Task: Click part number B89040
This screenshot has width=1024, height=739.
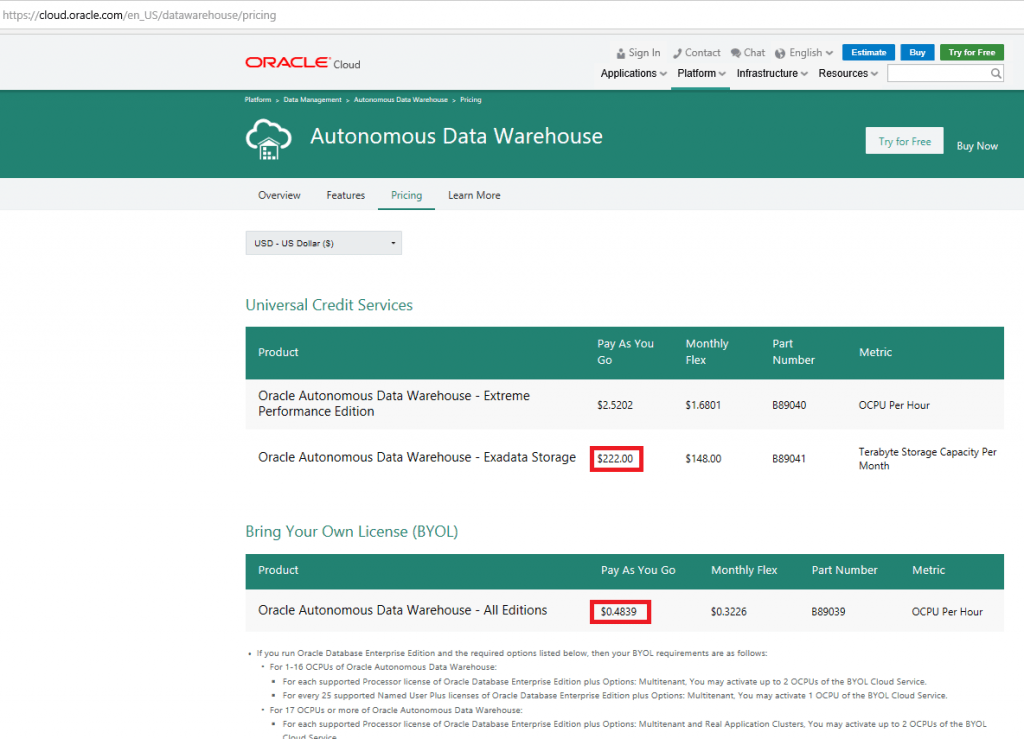Action: click(789, 405)
